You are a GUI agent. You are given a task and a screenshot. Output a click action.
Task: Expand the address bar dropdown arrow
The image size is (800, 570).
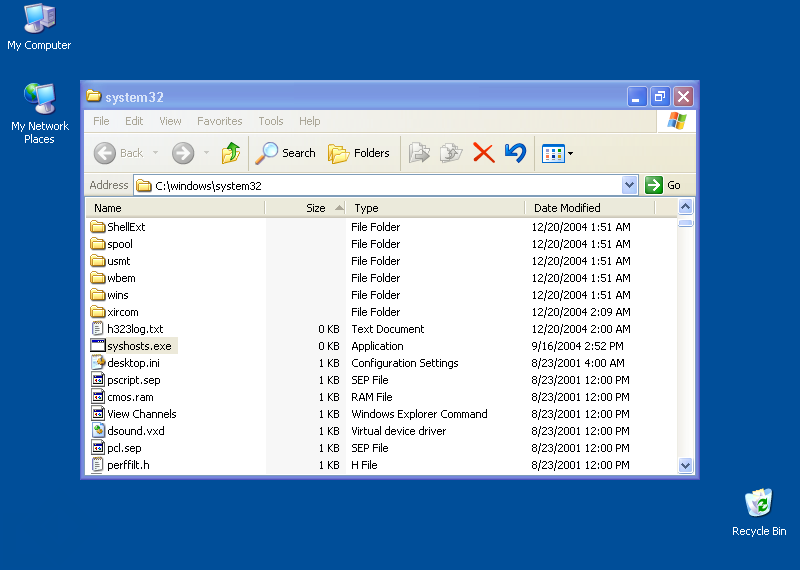(629, 185)
